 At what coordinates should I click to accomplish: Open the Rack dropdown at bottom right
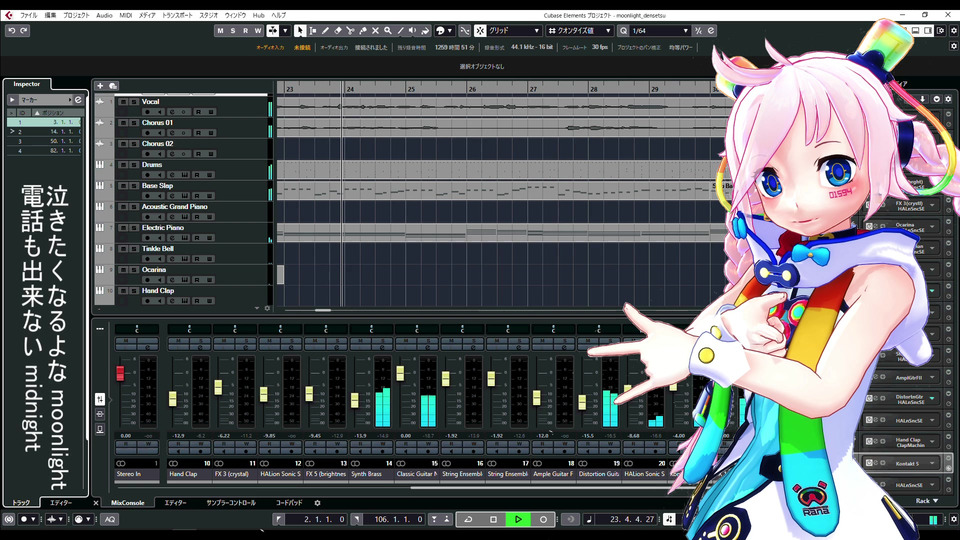point(927,501)
